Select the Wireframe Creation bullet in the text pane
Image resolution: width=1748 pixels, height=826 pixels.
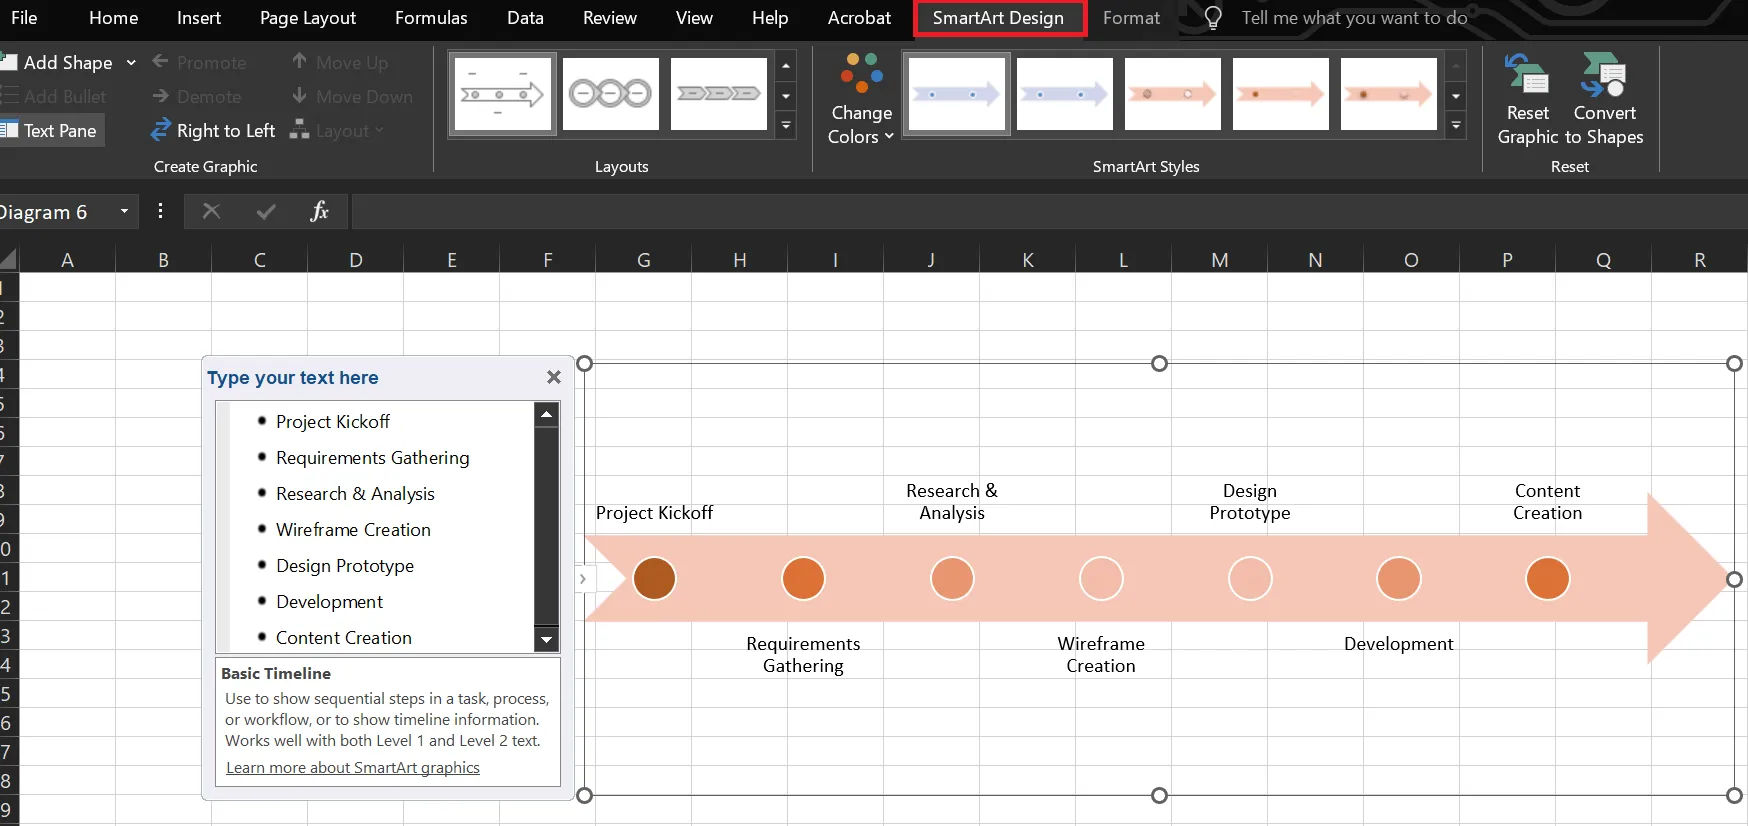(353, 530)
